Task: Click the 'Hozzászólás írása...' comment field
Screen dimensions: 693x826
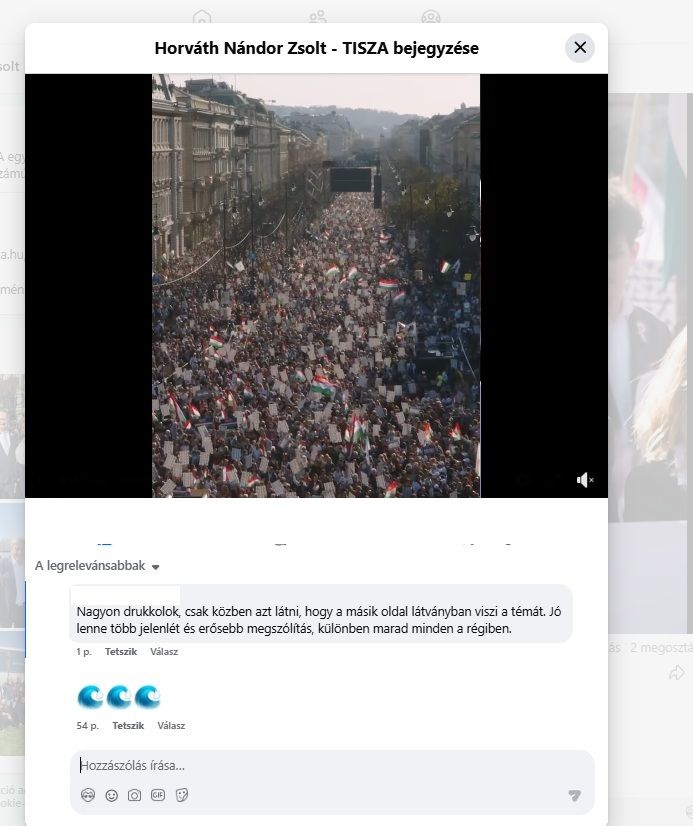Action: 332,765
